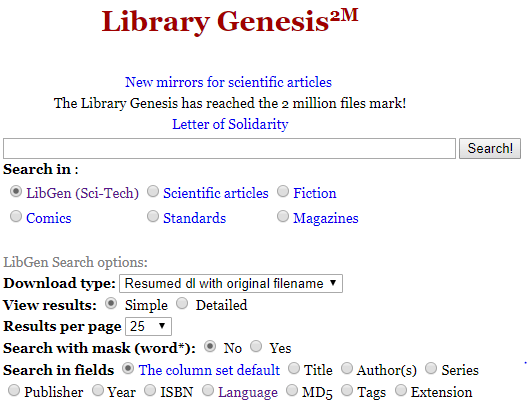The height and width of the screenshot is (417, 527).
Task: Select the MD5 field radio button
Action: [292, 391]
